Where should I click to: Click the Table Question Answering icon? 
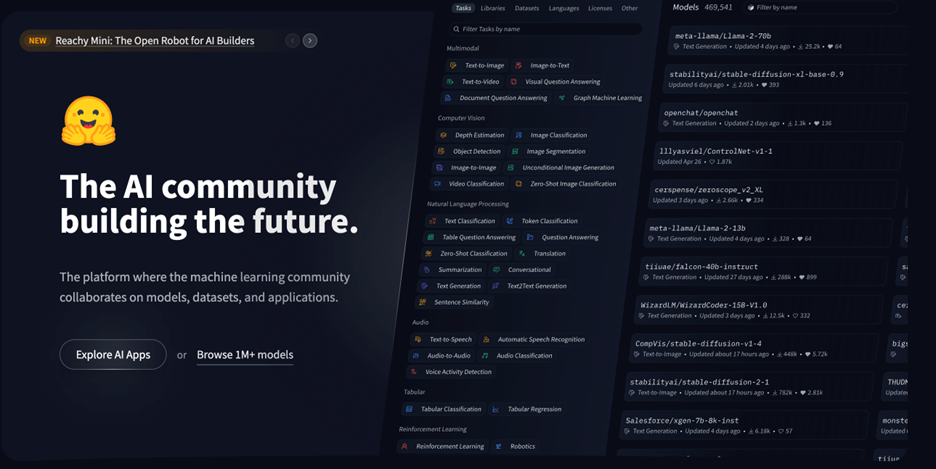coord(431,237)
